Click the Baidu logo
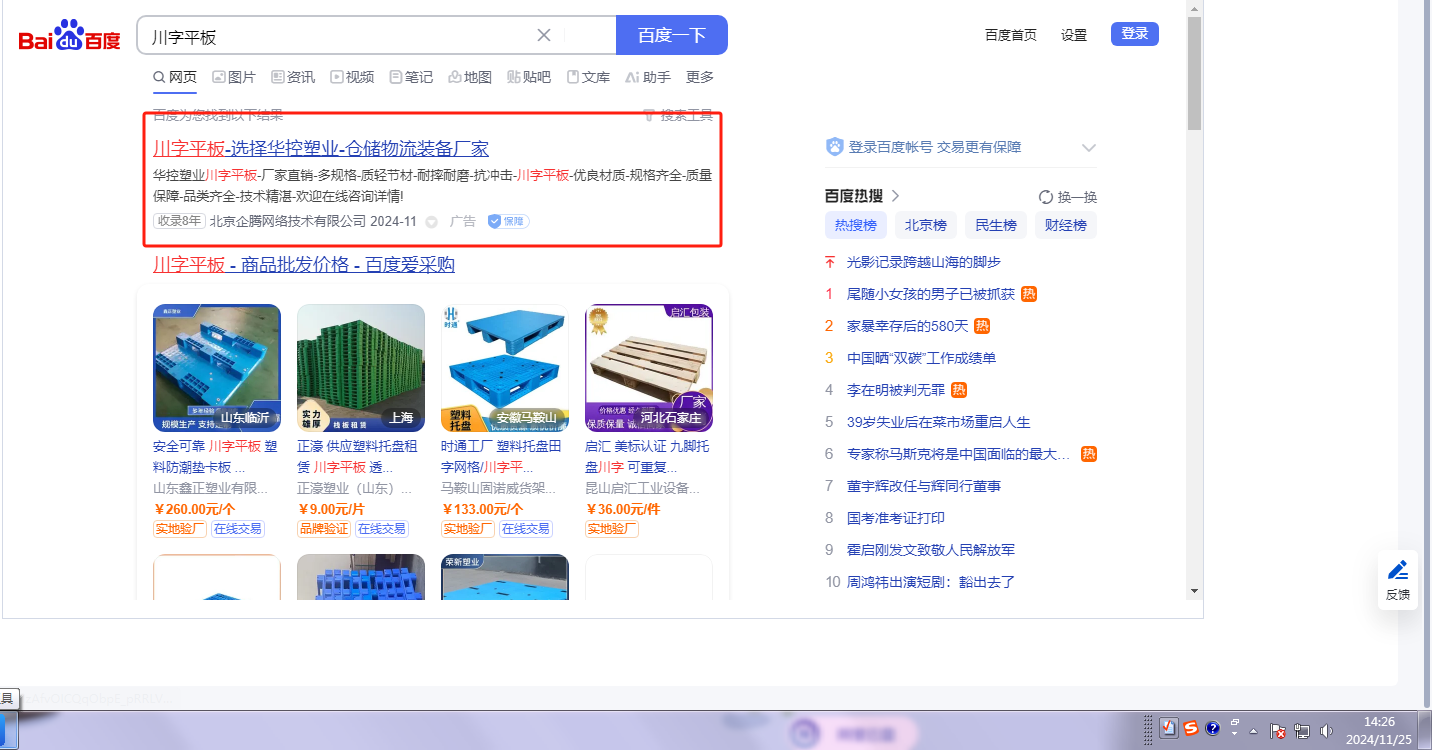 pos(69,37)
